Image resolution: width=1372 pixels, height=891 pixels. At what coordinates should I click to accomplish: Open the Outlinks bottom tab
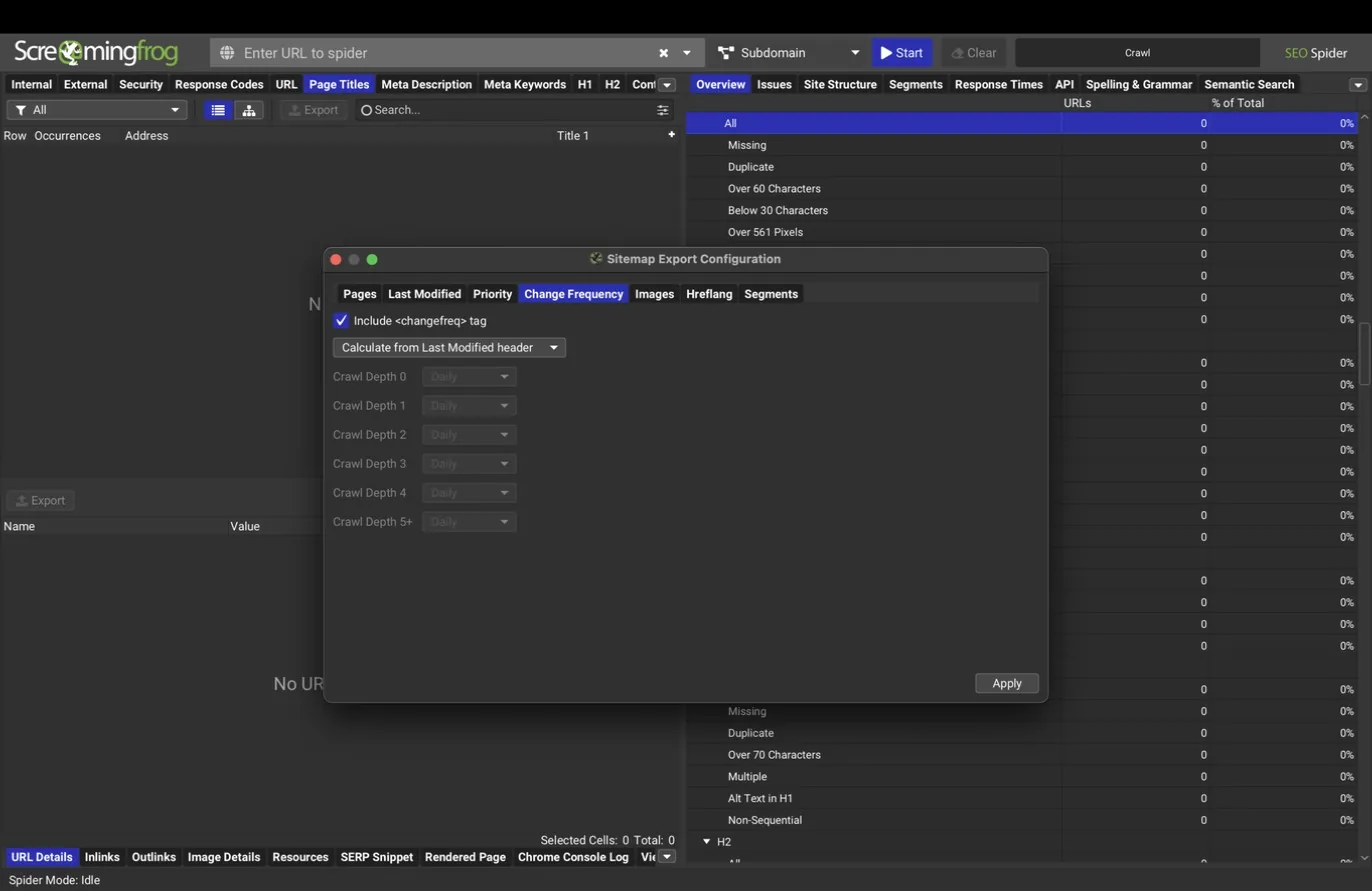pyautogui.click(x=154, y=857)
